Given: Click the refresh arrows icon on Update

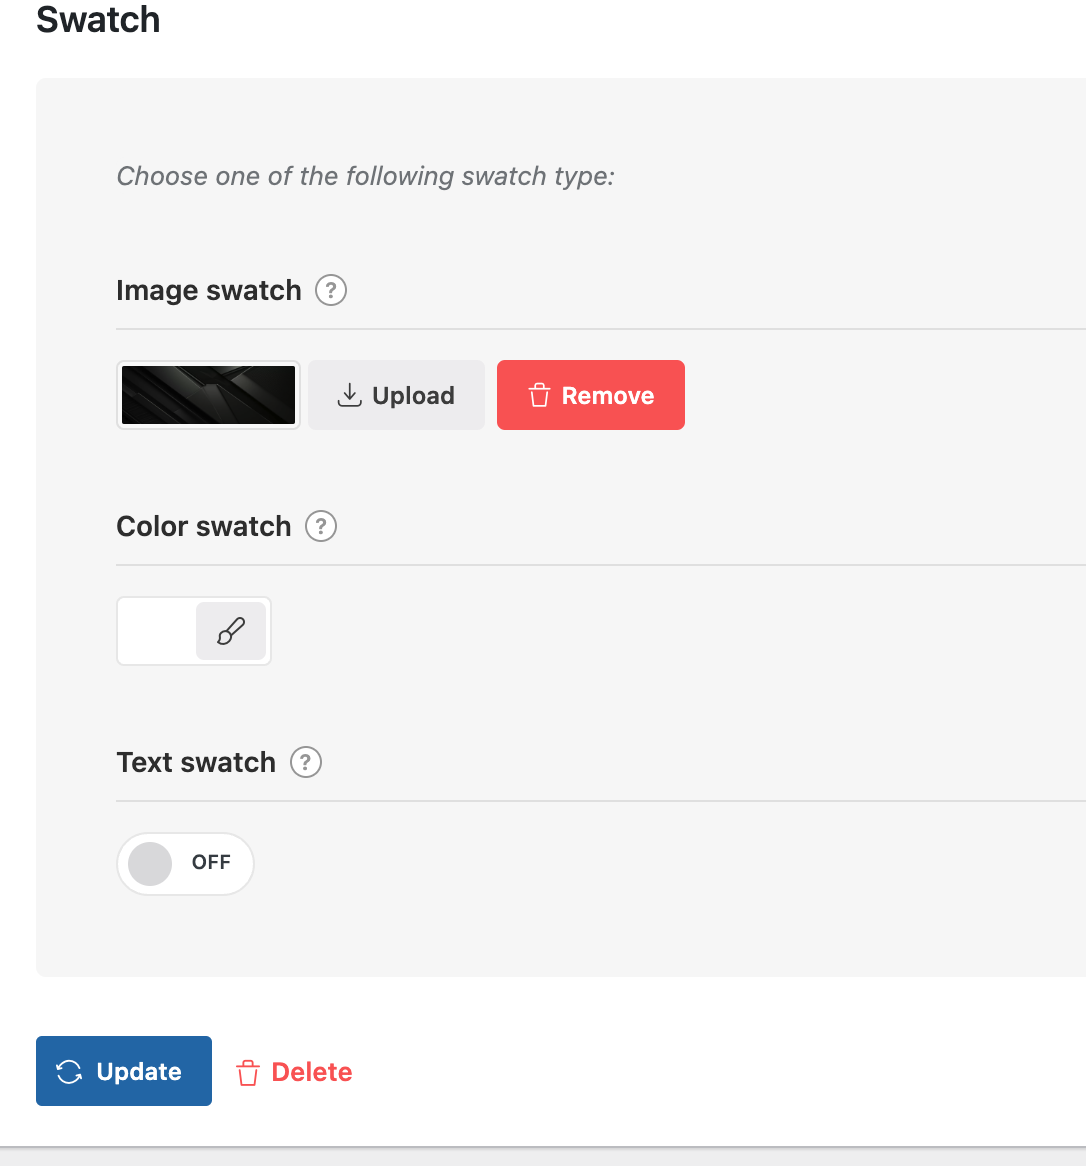Looking at the screenshot, I should [69, 1072].
